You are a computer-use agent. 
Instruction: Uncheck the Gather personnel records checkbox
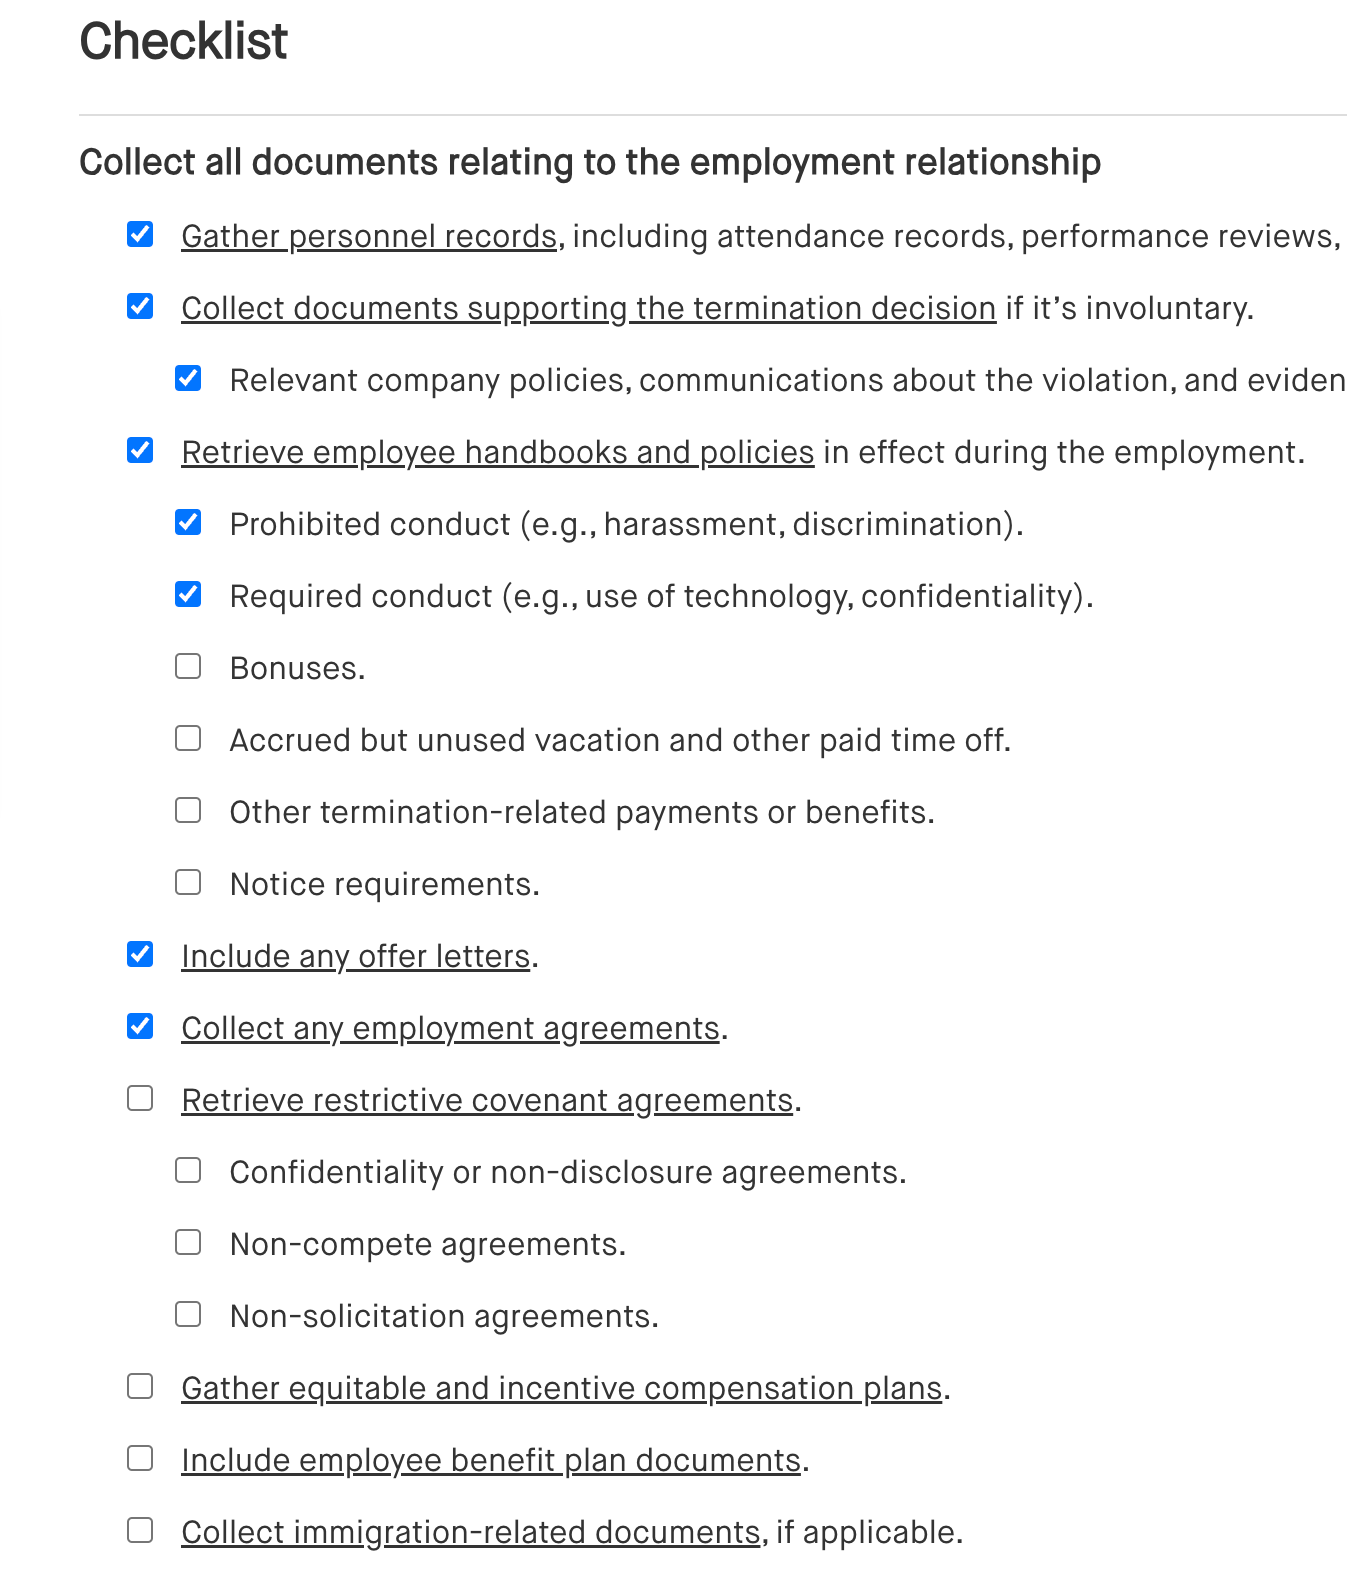pyautogui.click(x=140, y=235)
